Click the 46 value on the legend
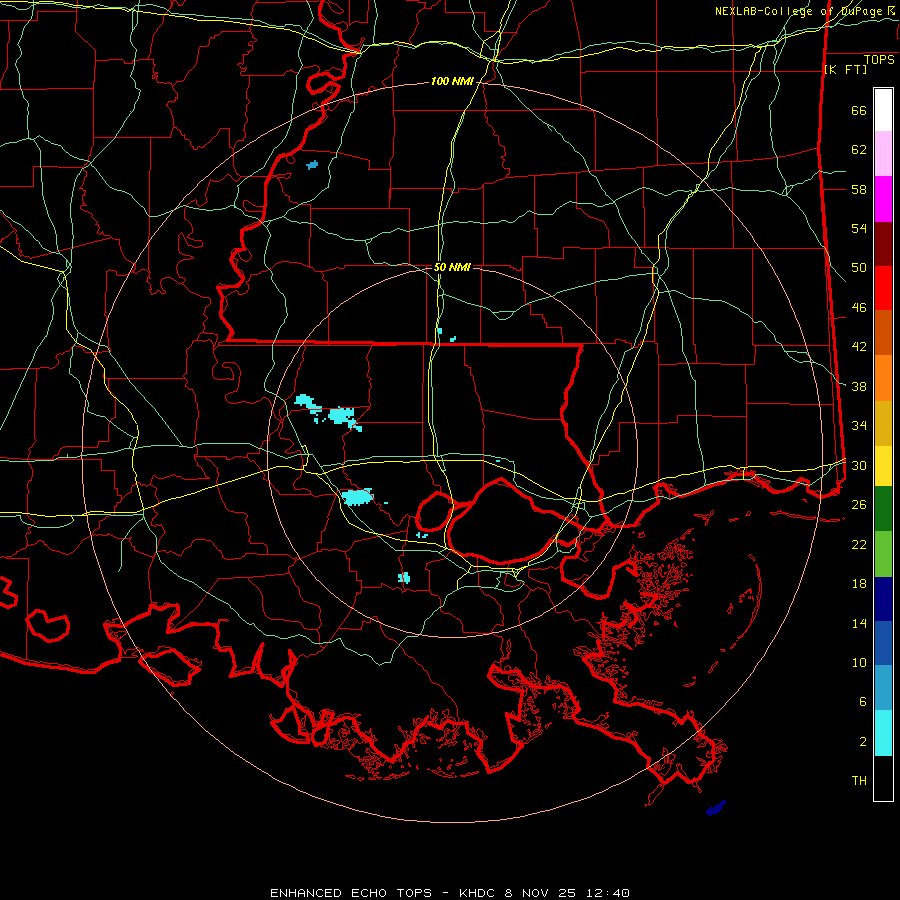 point(859,308)
